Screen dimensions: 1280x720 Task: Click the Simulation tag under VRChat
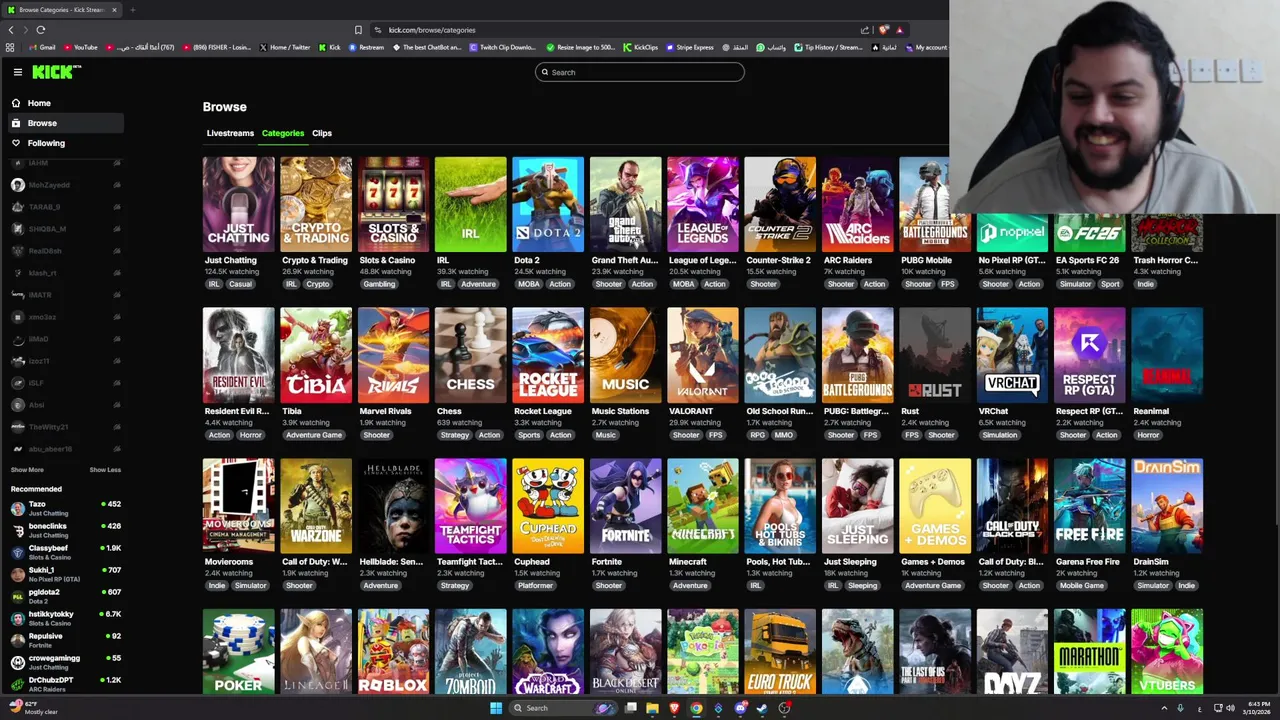pyautogui.click(x=1000, y=435)
